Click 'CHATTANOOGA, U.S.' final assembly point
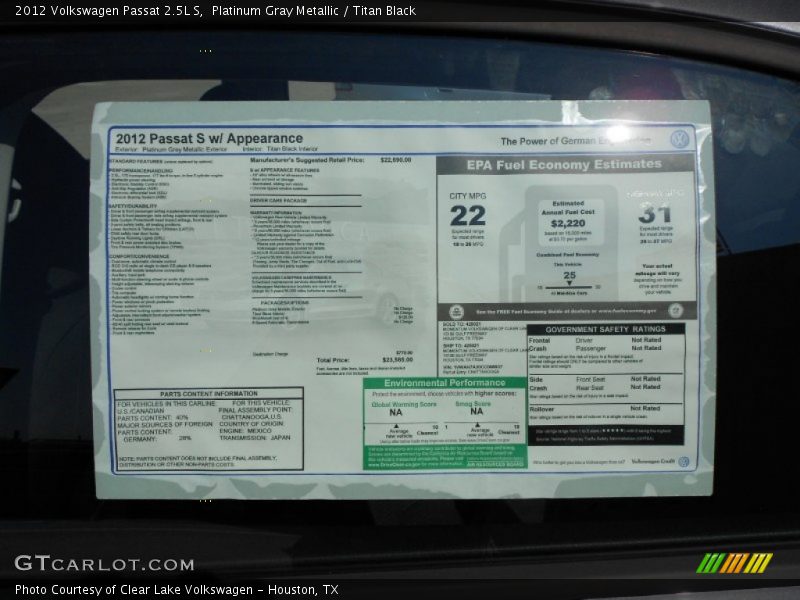Viewport: 800px width, 600px height. click(252, 417)
